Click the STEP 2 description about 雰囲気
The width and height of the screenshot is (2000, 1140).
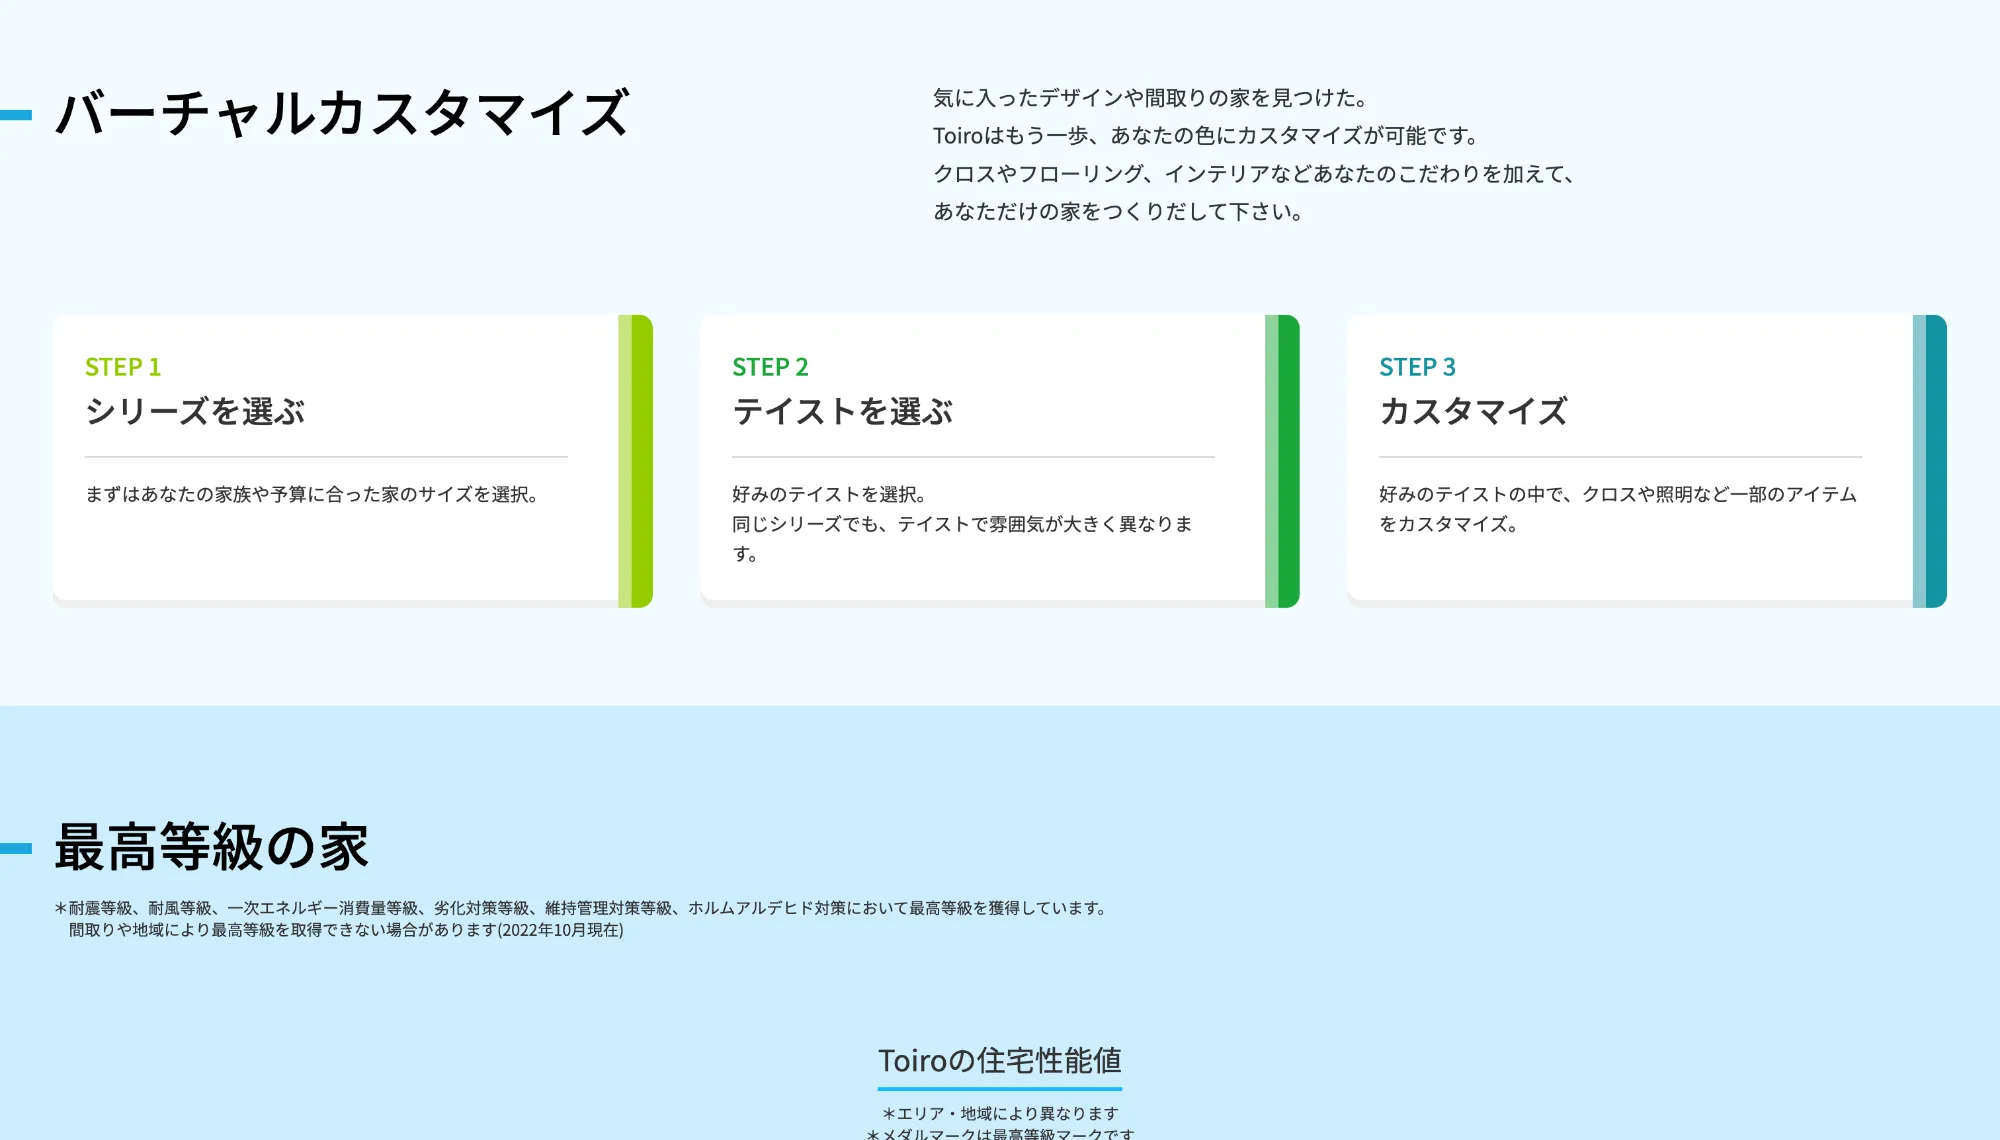962,524
